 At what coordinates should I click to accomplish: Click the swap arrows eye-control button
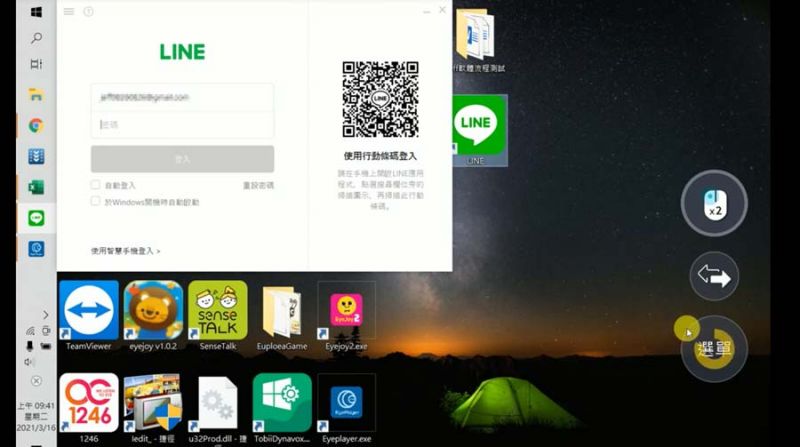point(714,276)
